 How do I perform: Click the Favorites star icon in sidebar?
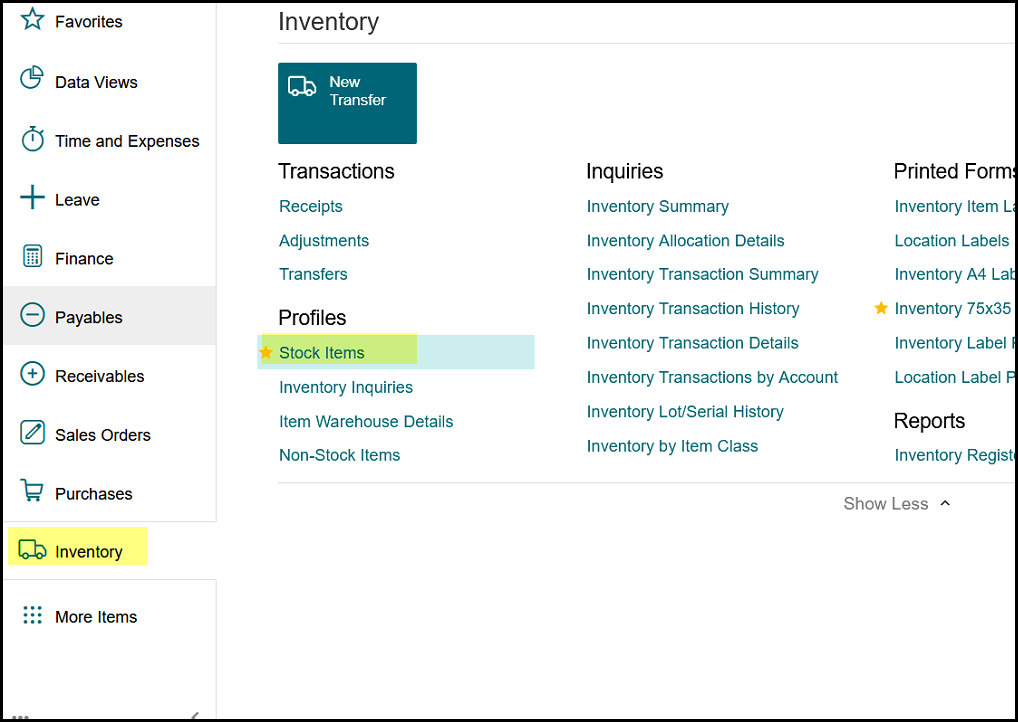point(32,20)
